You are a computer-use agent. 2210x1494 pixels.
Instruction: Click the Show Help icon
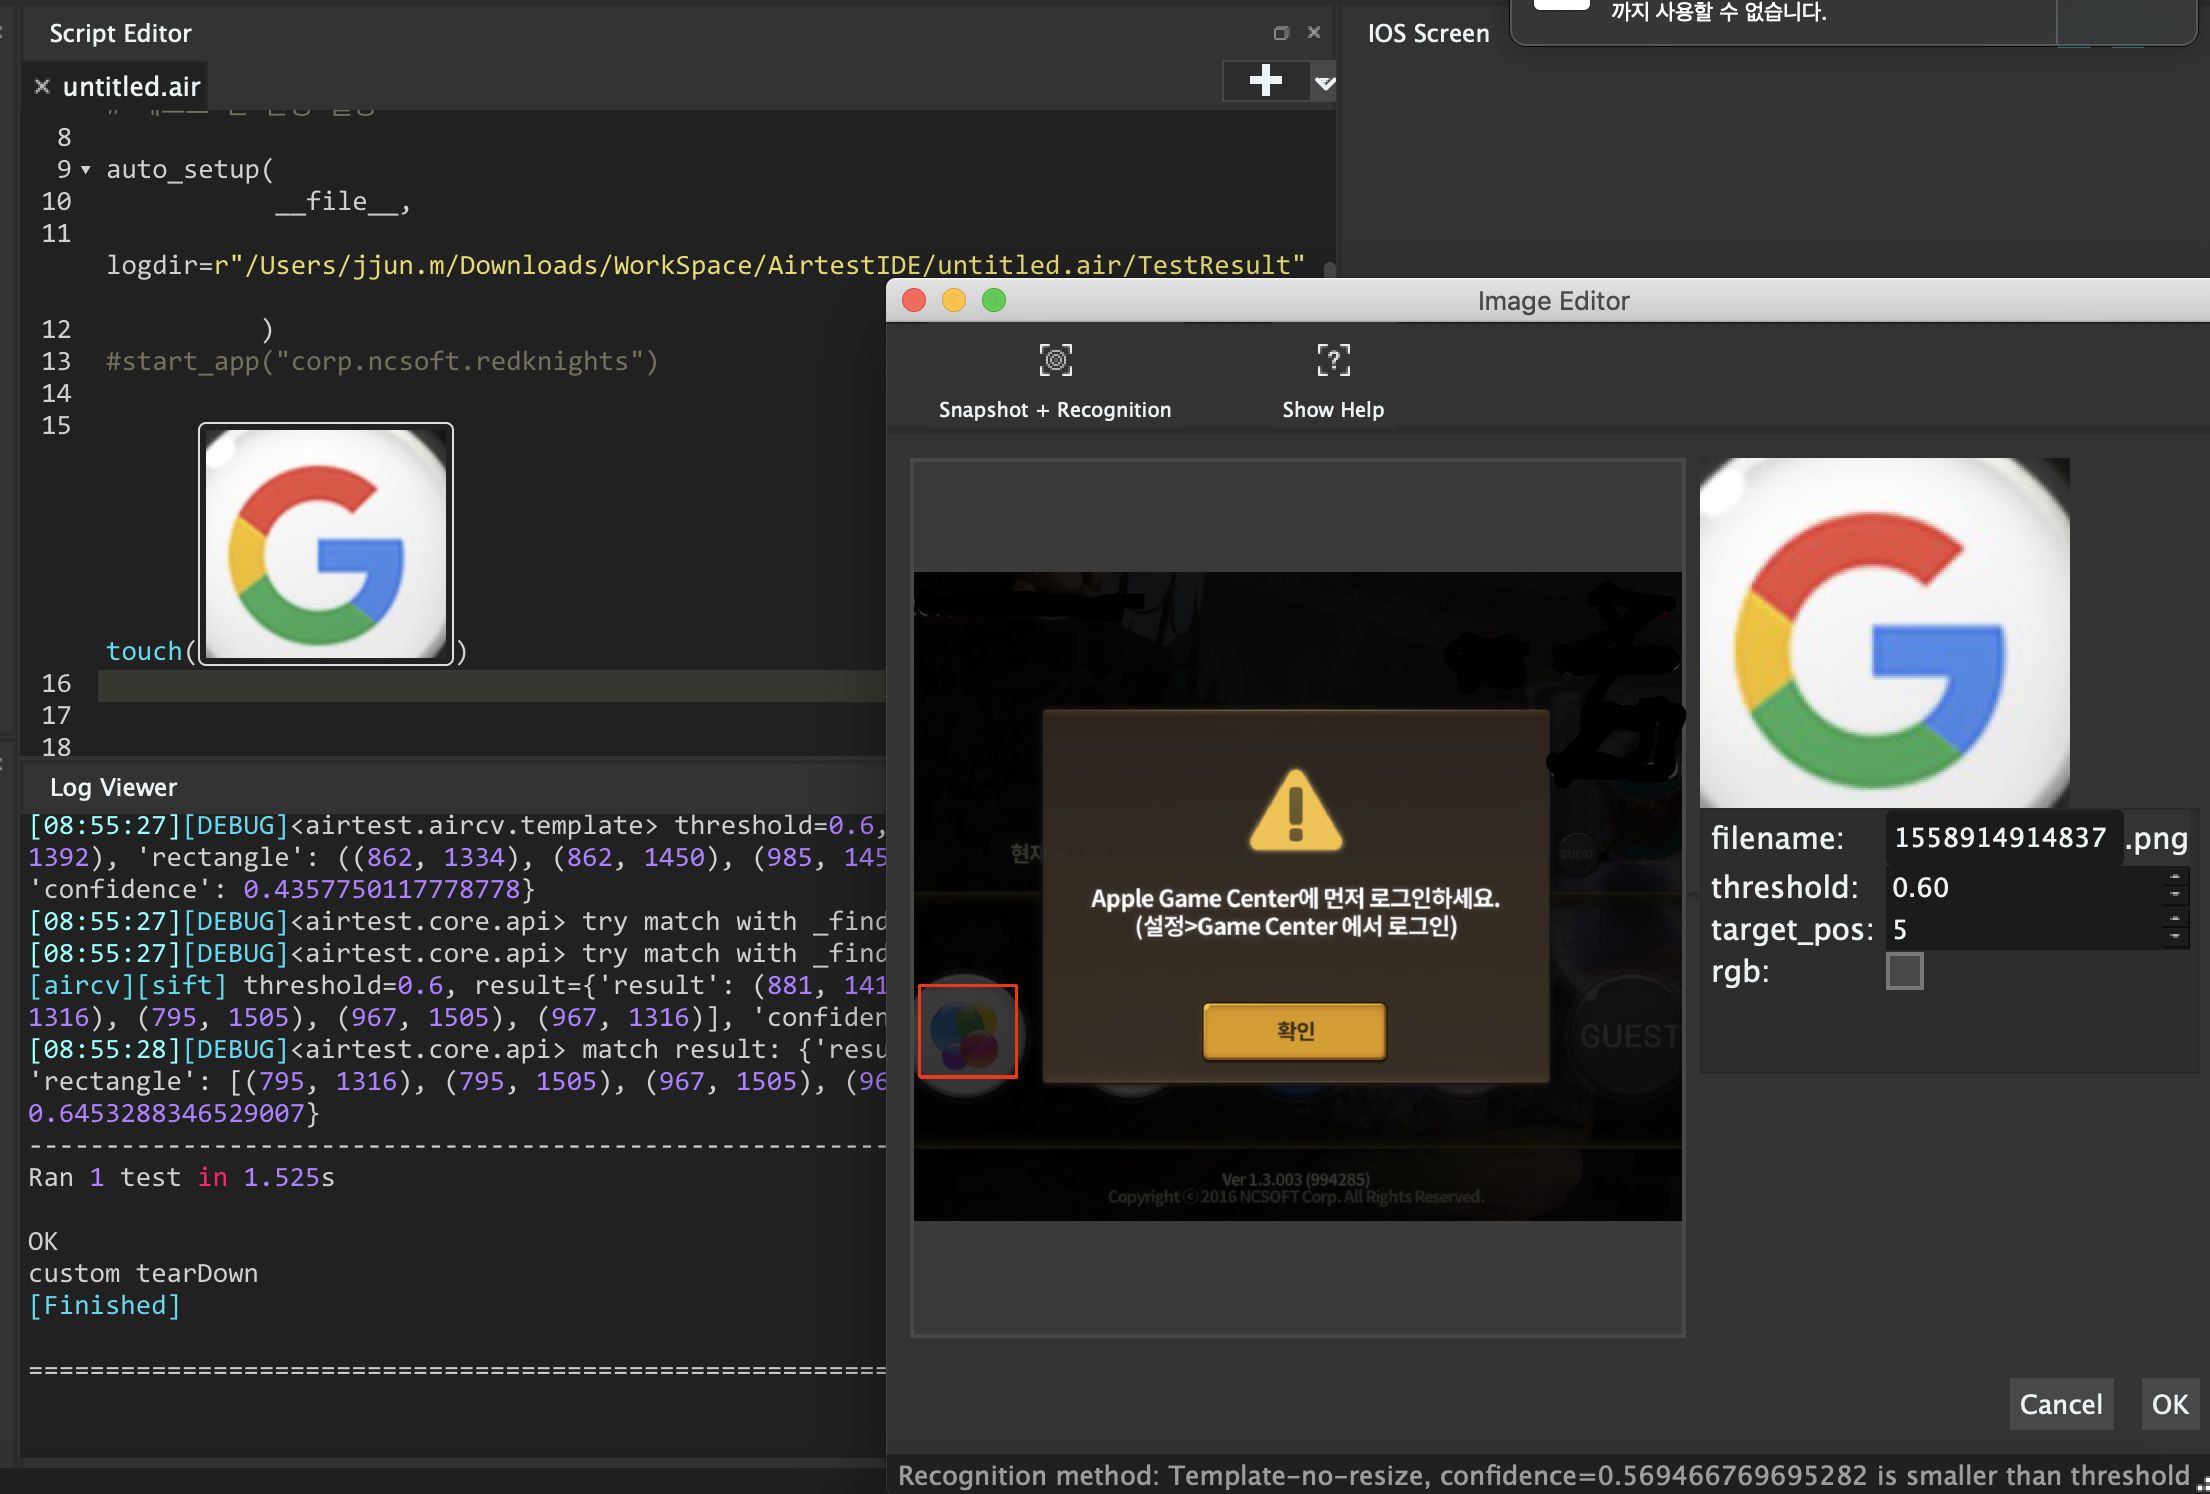pos(1332,360)
